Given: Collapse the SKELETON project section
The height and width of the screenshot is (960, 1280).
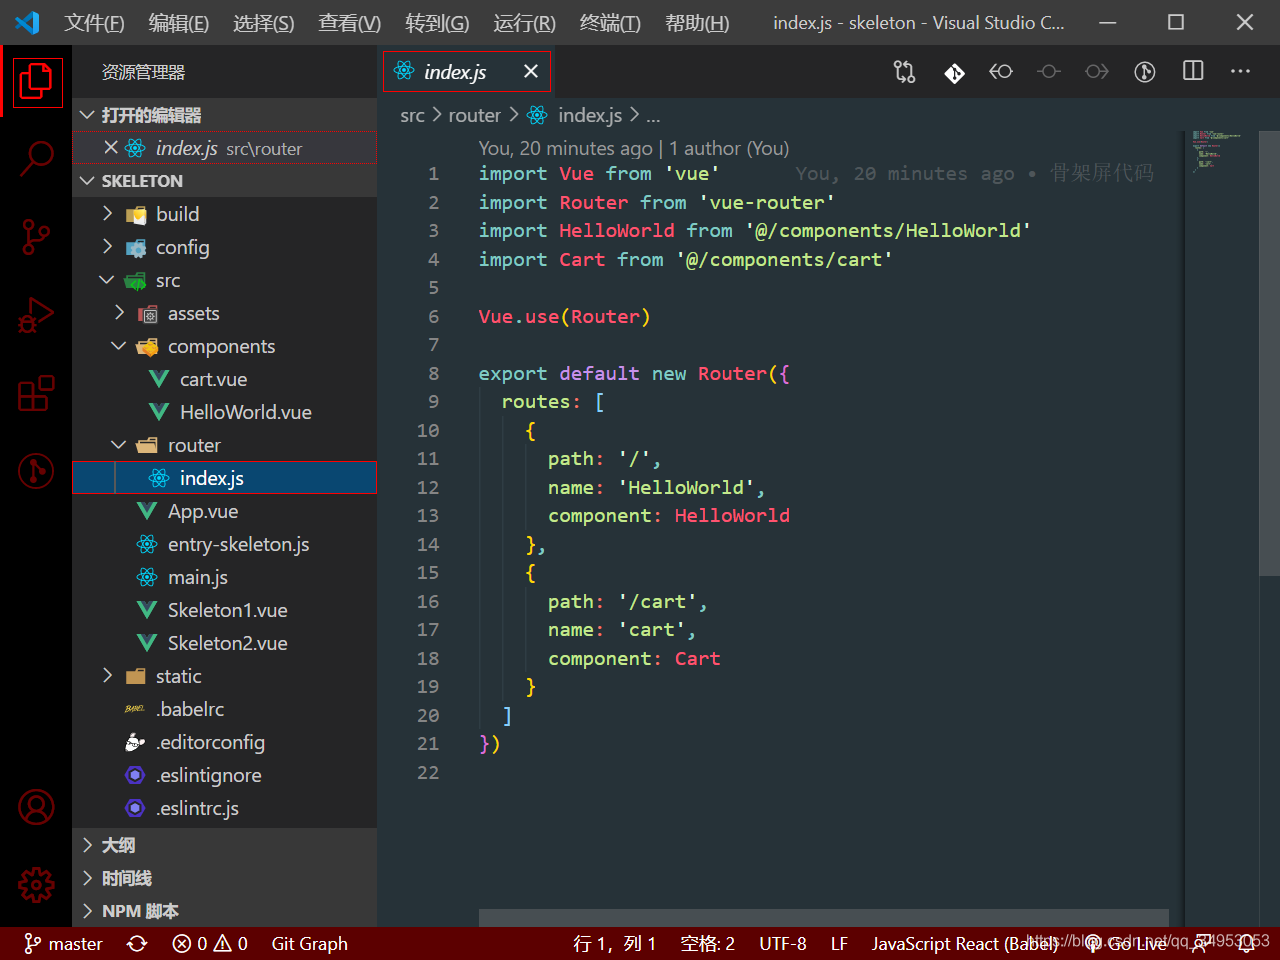Looking at the screenshot, I should [225, 181].
